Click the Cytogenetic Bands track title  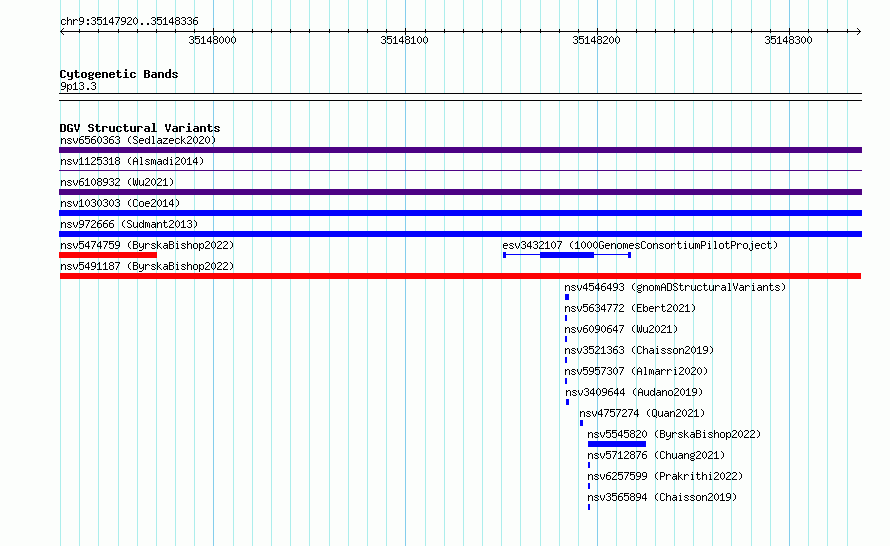pyautogui.click(x=119, y=74)
